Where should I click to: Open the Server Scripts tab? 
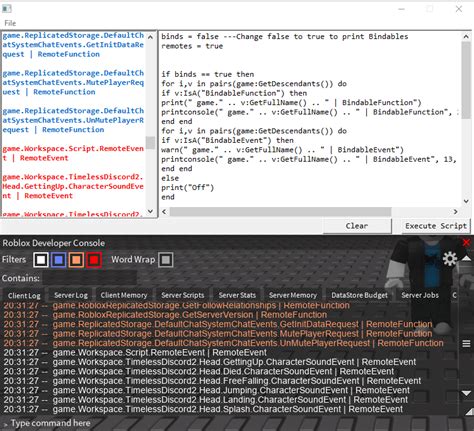(x=183, y=295)
